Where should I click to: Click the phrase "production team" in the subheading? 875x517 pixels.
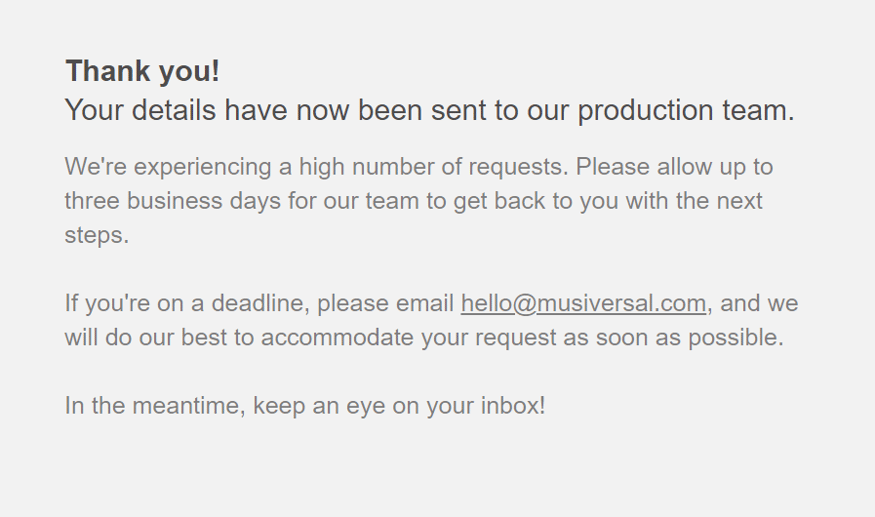click(x=685, y=110)
